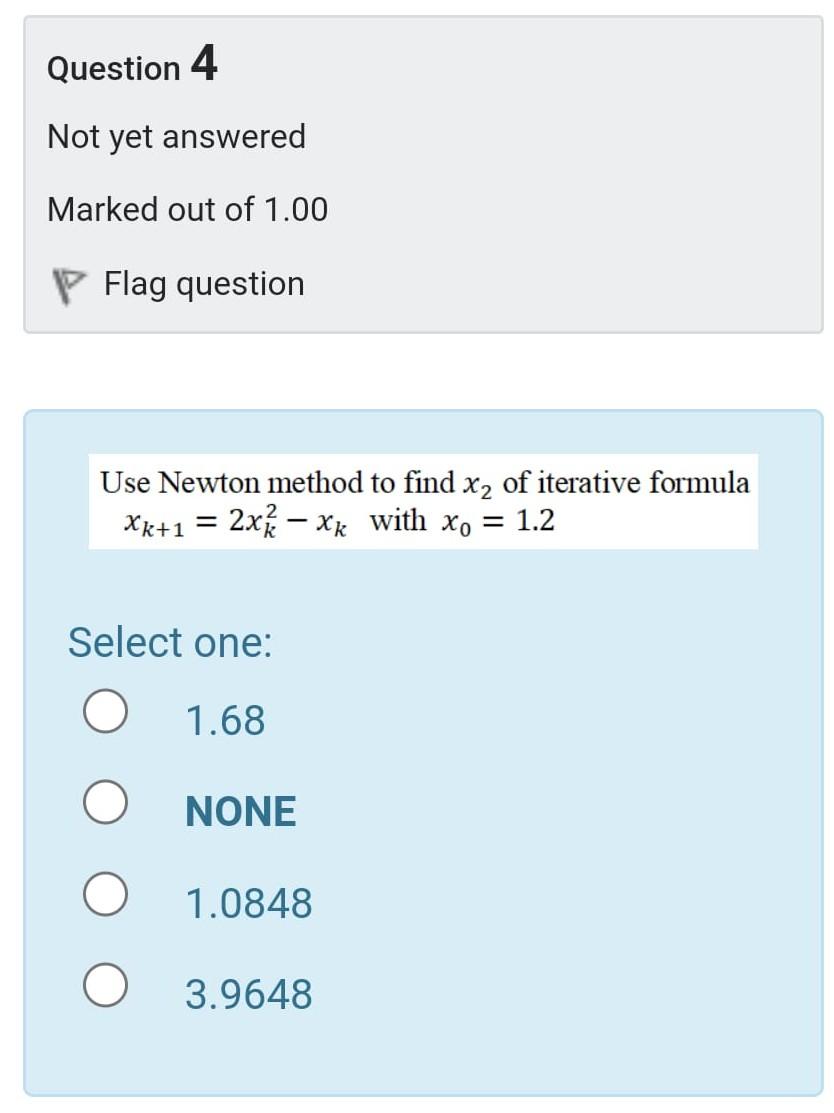Click the Marked out of 1.00 text
Image resolution: width=834 pixels, height=1113 pixels.
(186, 209)
